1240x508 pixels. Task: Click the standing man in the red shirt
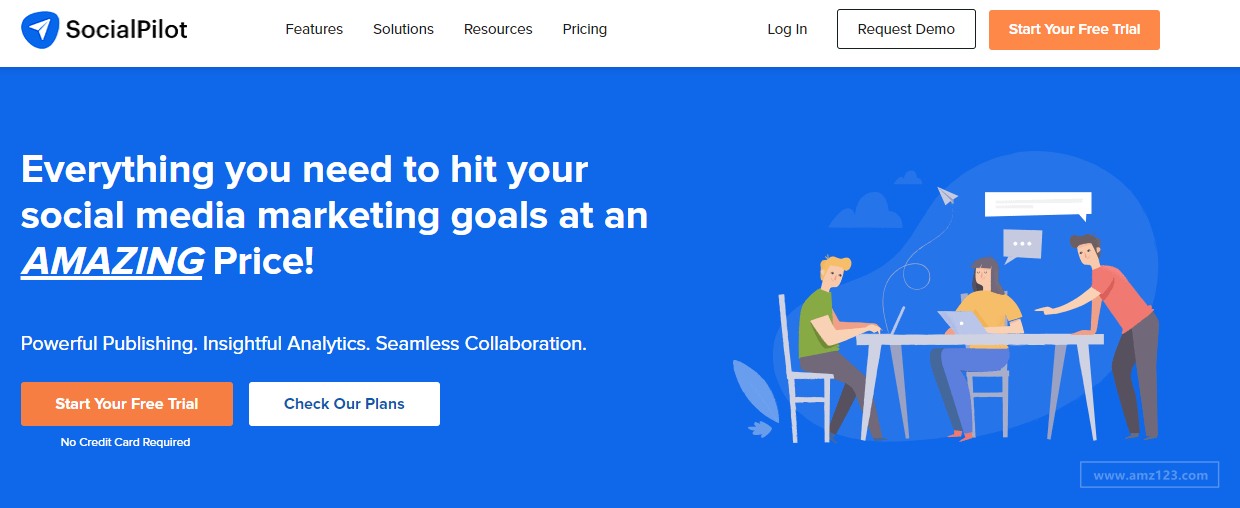click(x=1117, y=320)
